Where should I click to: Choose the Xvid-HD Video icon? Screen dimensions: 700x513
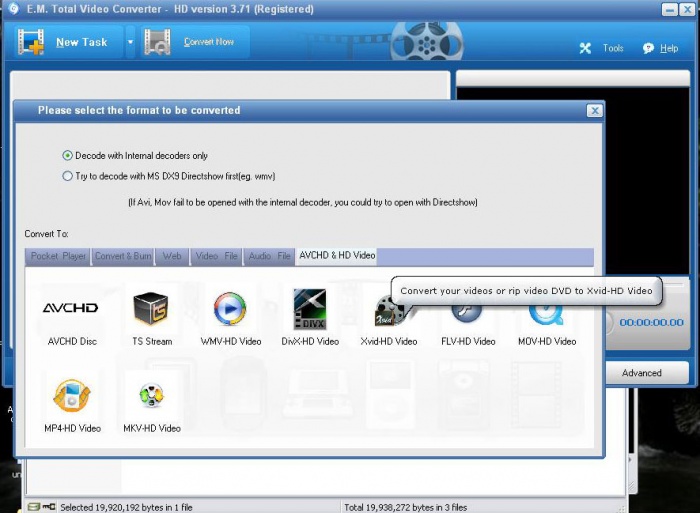click(x=389, y=310)
